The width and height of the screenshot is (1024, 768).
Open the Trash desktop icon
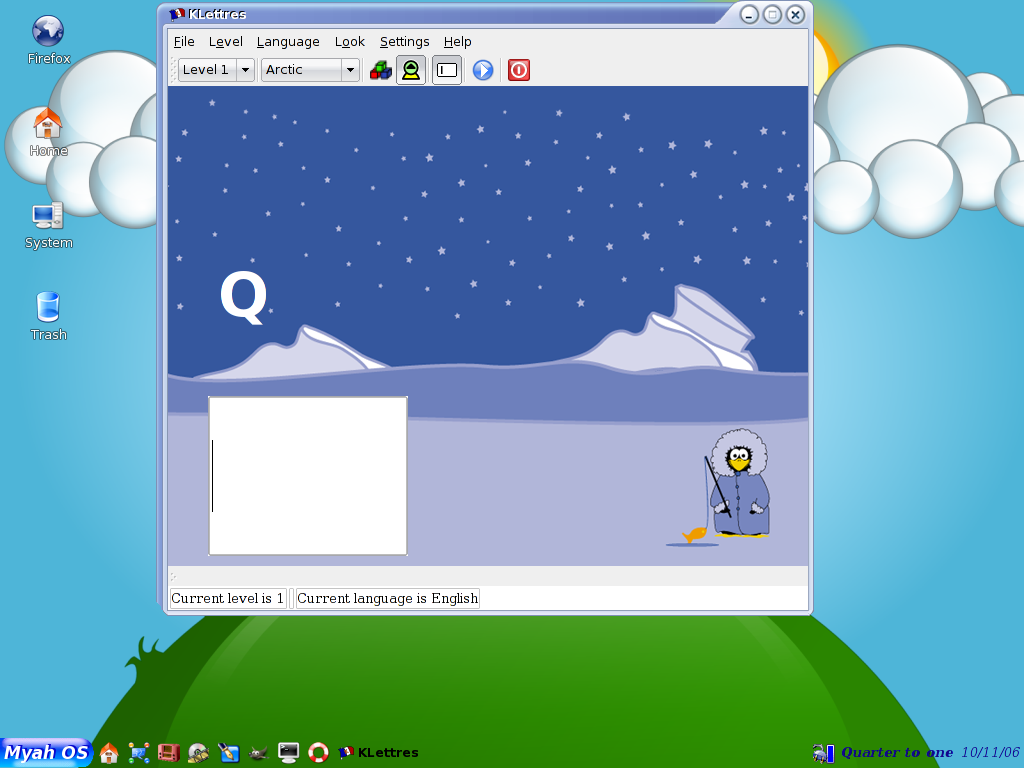coord(48,316)
